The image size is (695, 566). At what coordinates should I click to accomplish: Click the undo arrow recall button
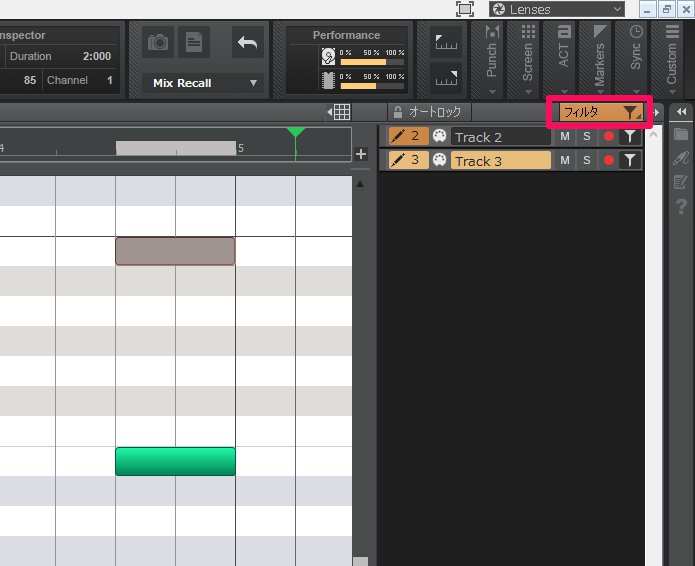coord(247,42)
